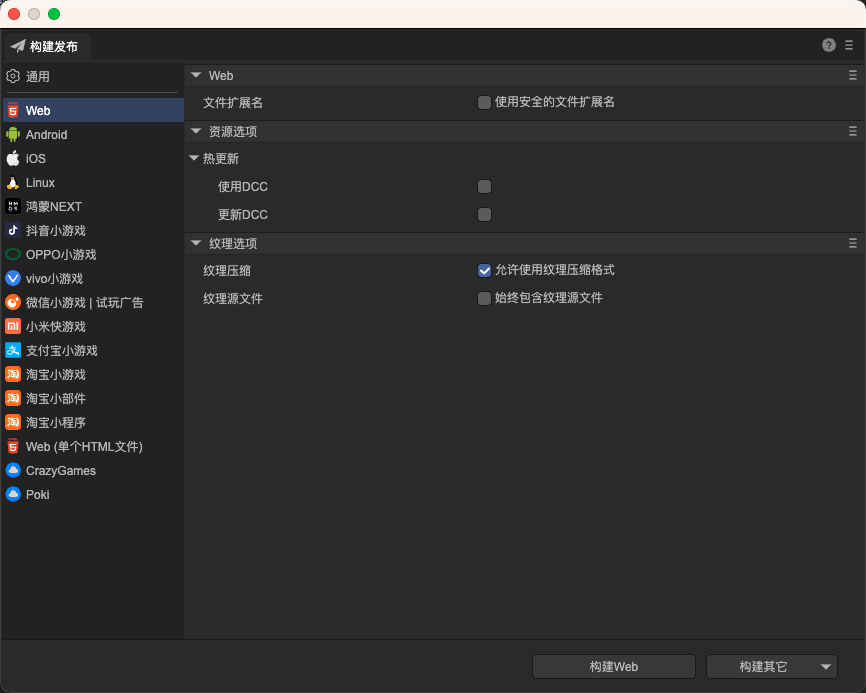Screen dimensions: 866x693
Task: Click the CrazyGames cloud icon
Action: (x=13, y=470)
